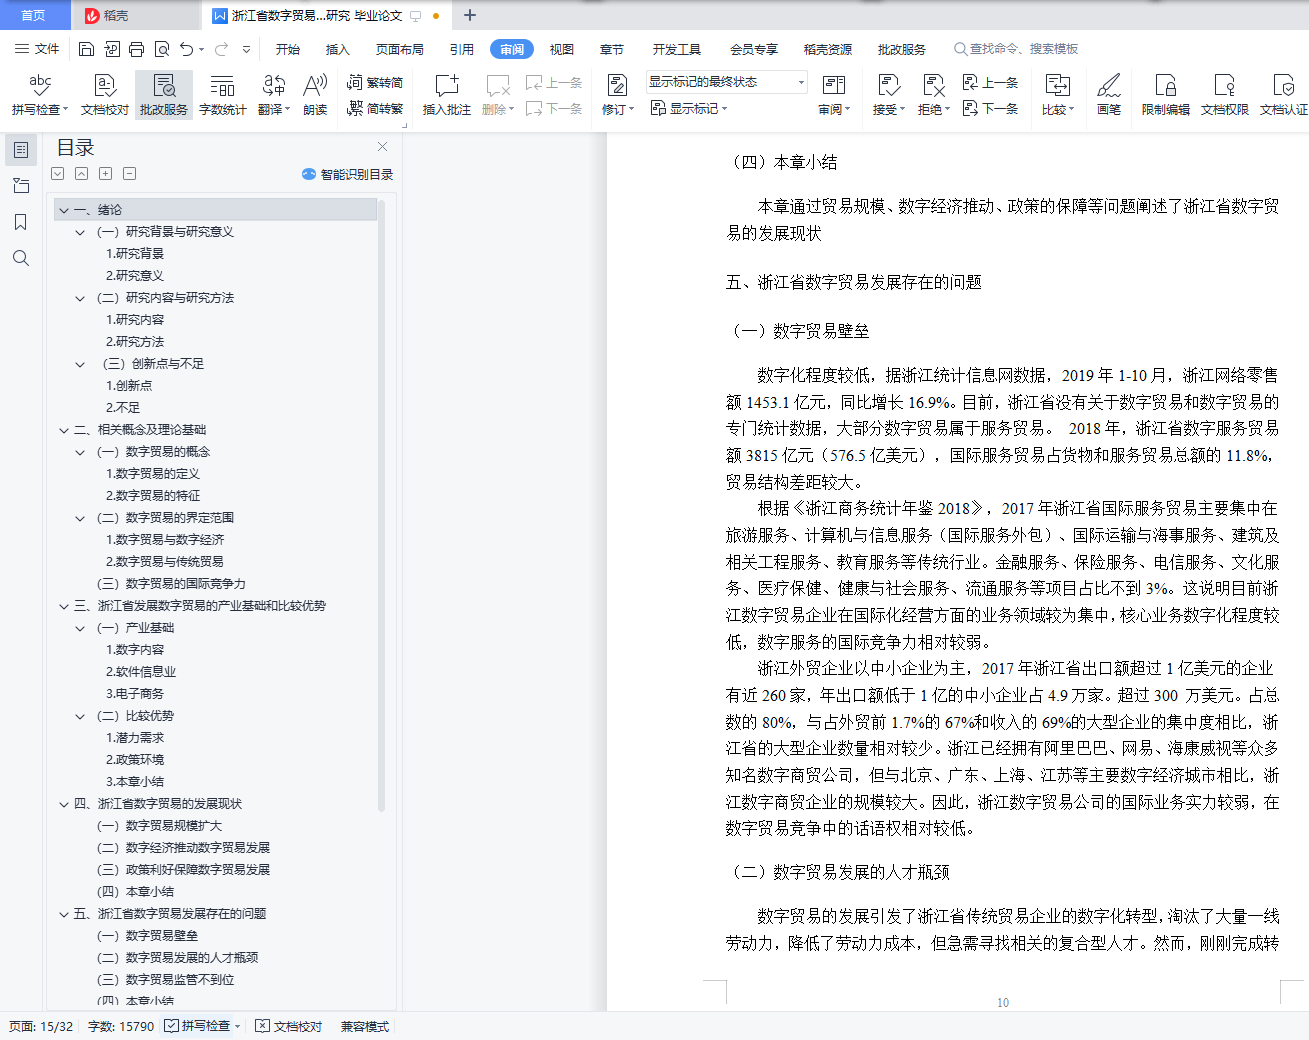Go to next revision next to 拒绝
This screenshot has width=1309, height=1040.
click(990, 108)
